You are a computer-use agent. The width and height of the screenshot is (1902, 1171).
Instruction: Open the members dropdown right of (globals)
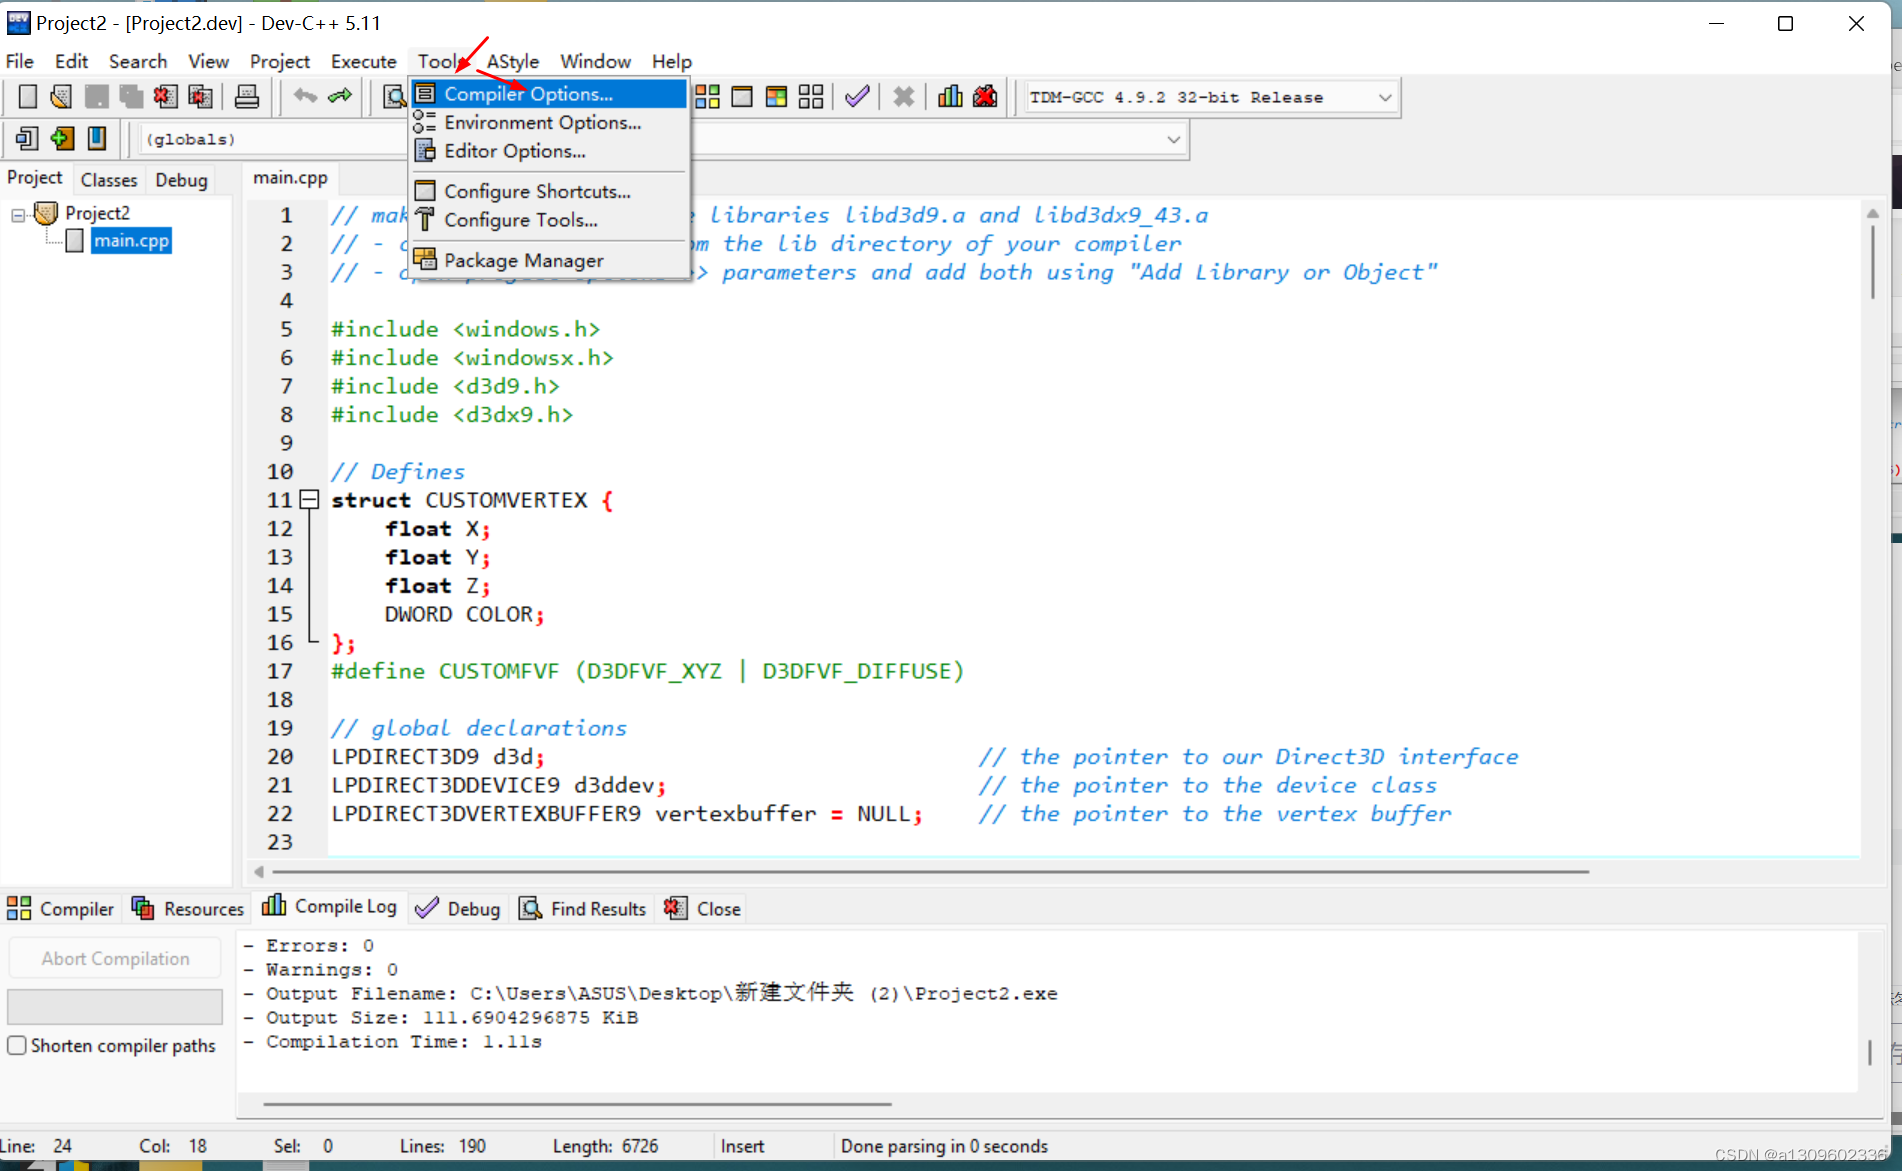[x=1174, y=139]
